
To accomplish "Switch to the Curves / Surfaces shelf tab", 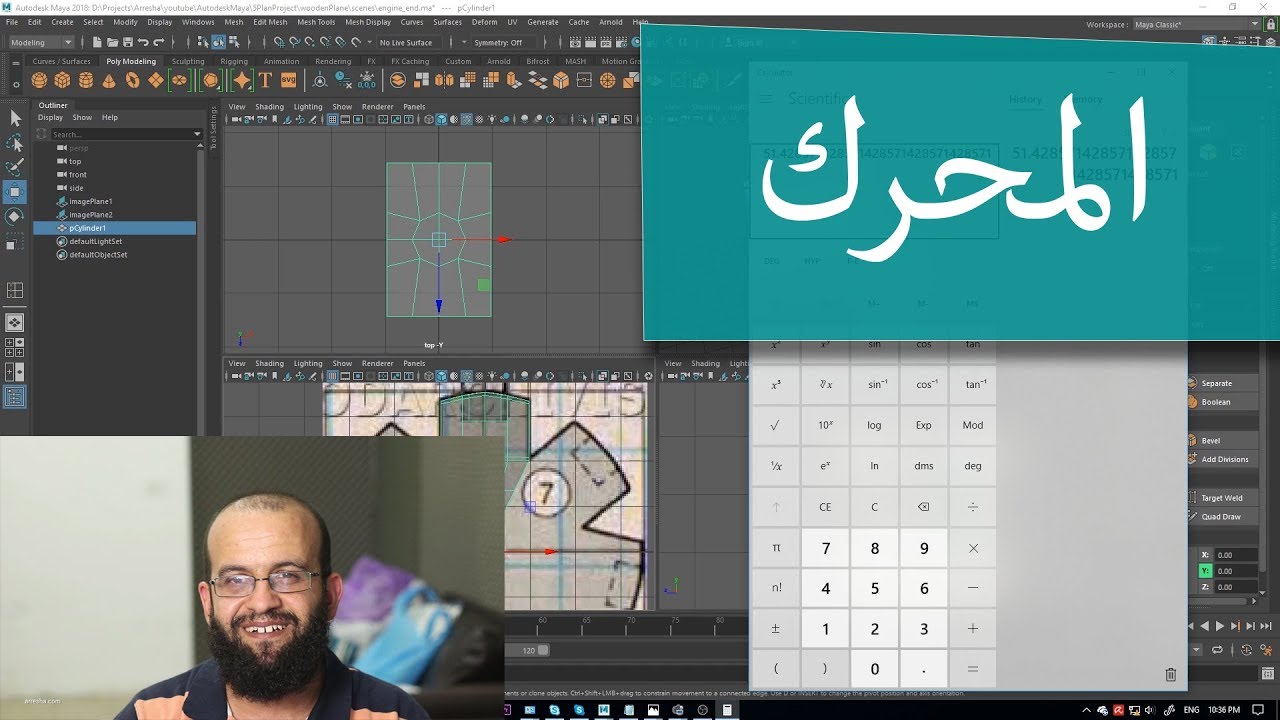I will tap(62, 61).
